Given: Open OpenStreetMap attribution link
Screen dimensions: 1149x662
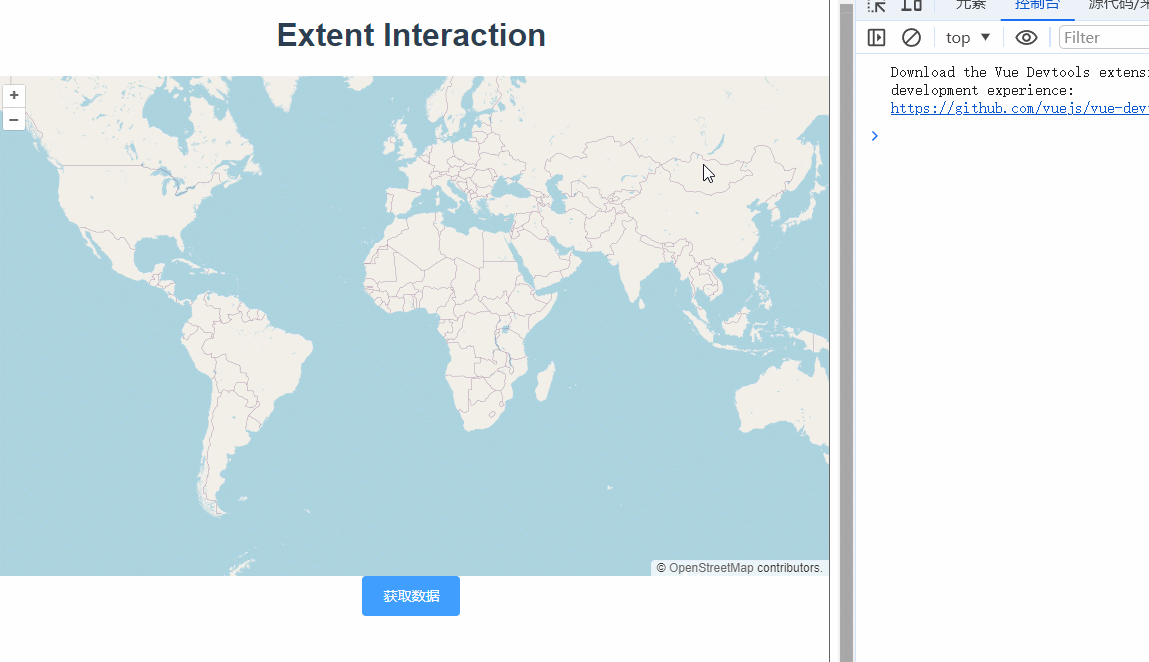Looking at the screenshot, I should click(x=711, y=568).
